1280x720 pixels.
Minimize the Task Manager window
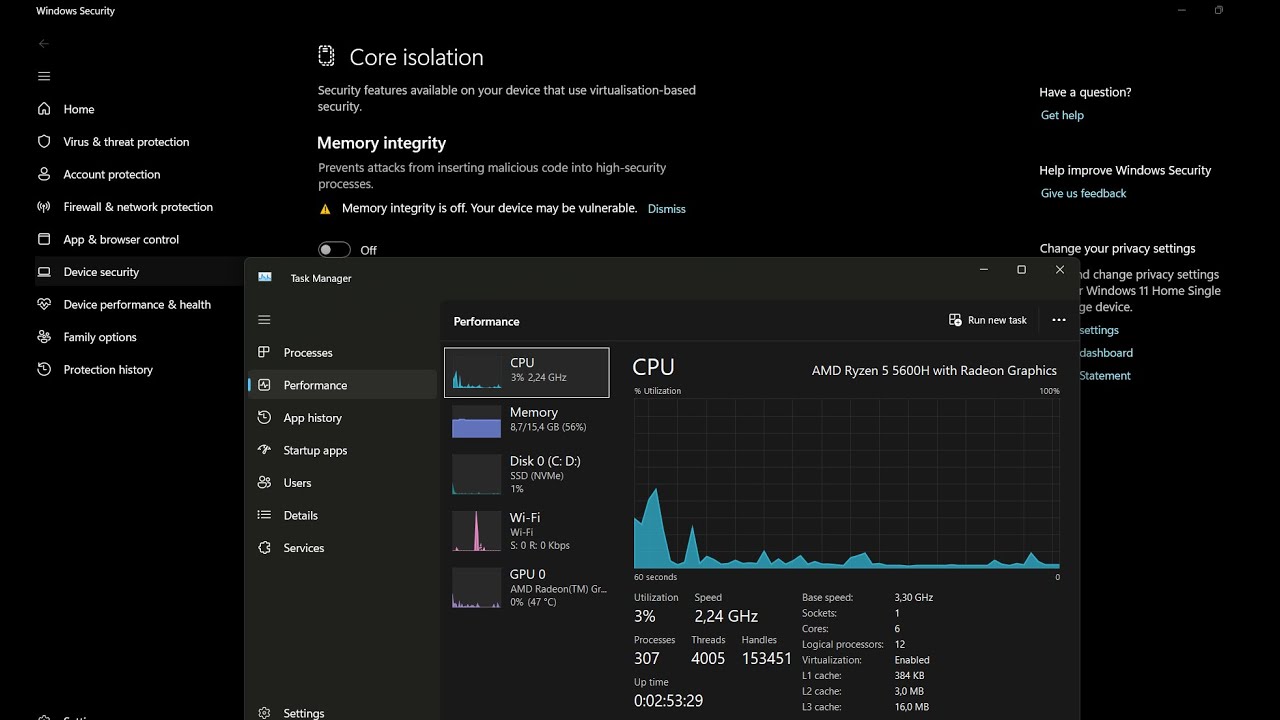pos(984,270)
